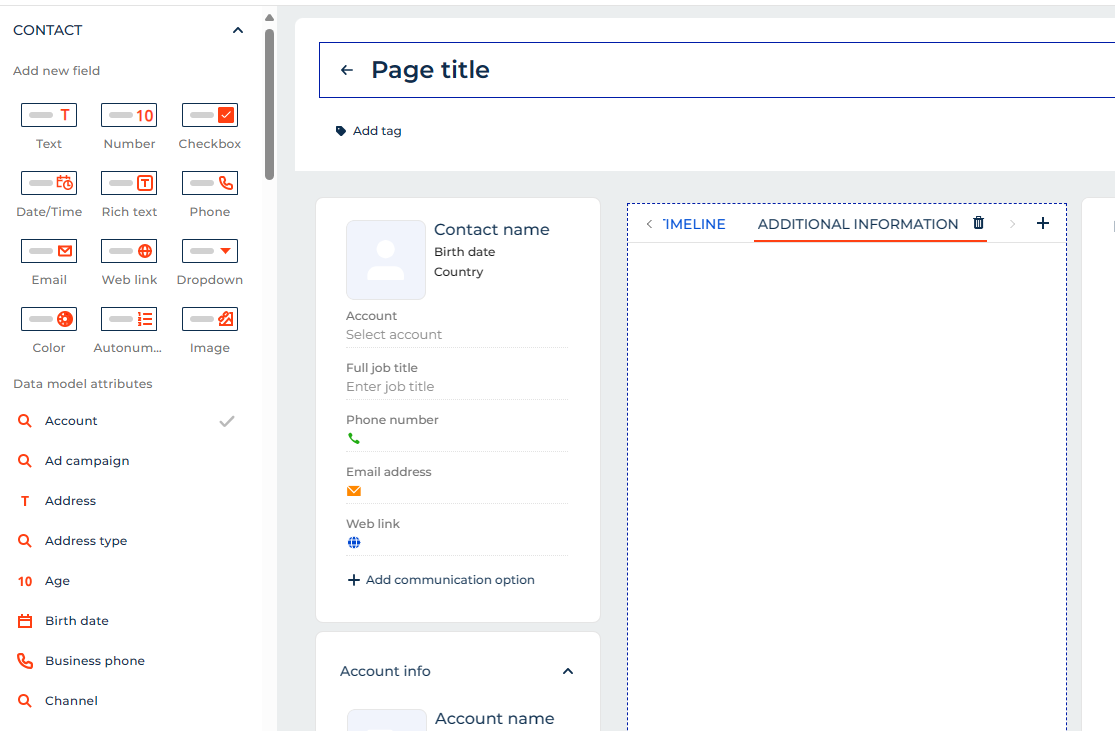Switch to the Timeline tab
Viewport: 1115px width, 731px height.
click(693, 224)
